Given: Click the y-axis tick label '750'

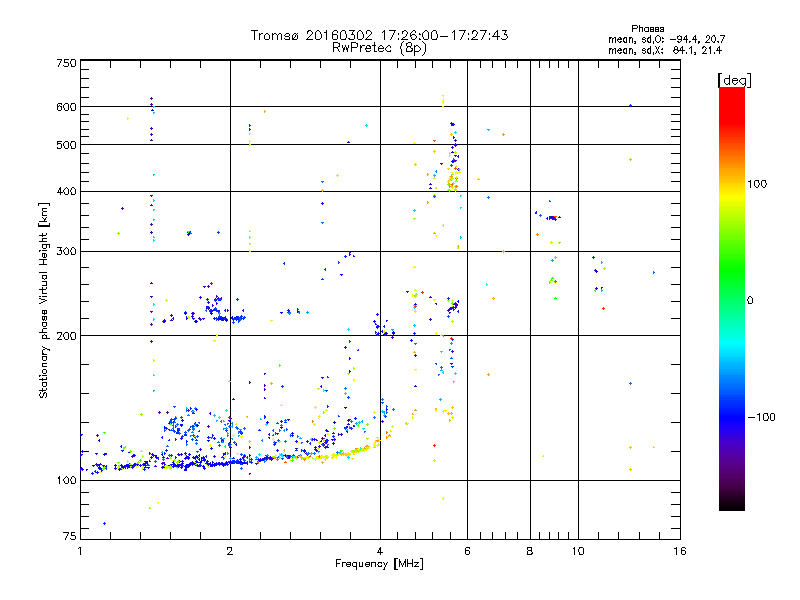Looking at the screenshot, I should pyautogui.click(x=66, y=63).
